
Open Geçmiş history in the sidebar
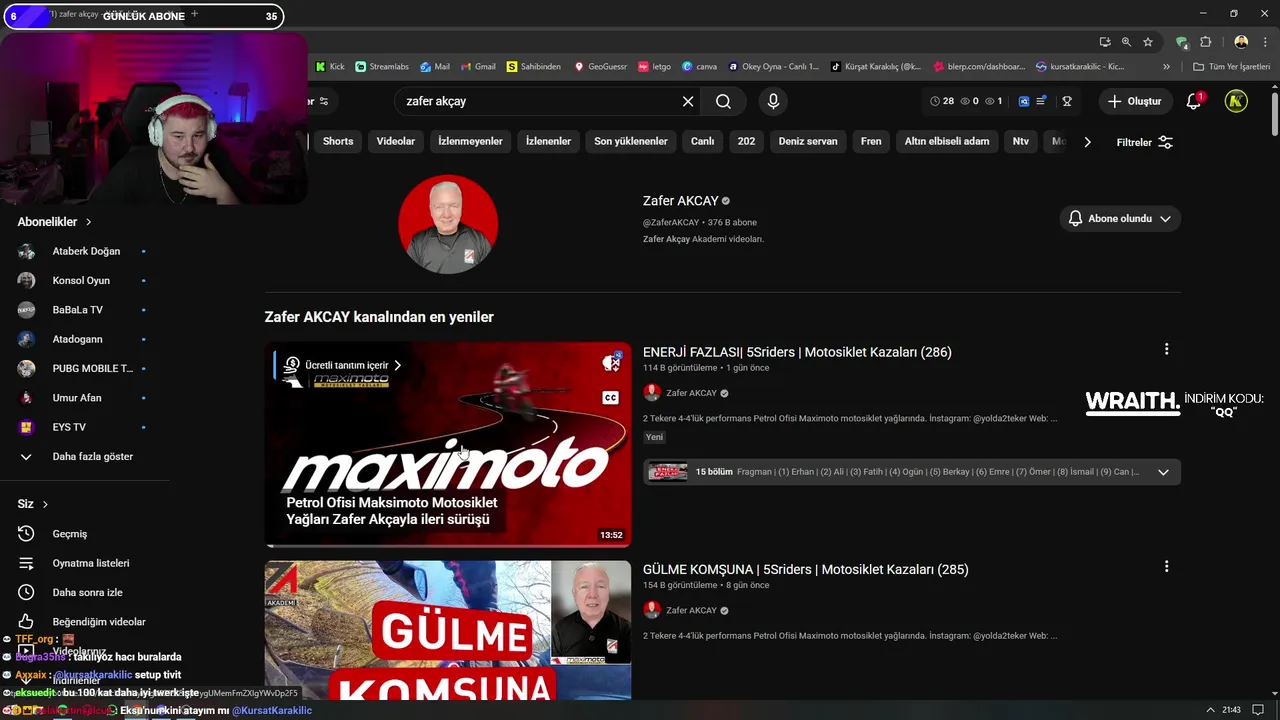coord(69,534)
